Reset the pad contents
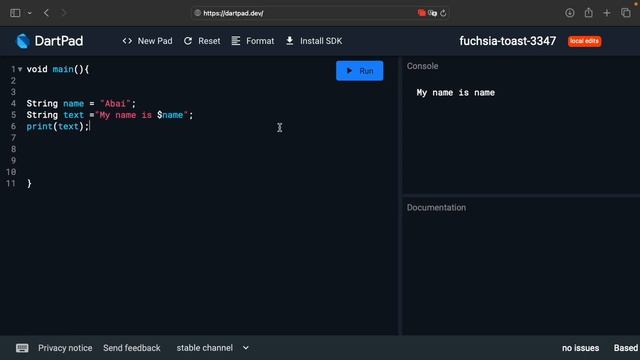Screen dimensions: 640x360 point(202,41)
